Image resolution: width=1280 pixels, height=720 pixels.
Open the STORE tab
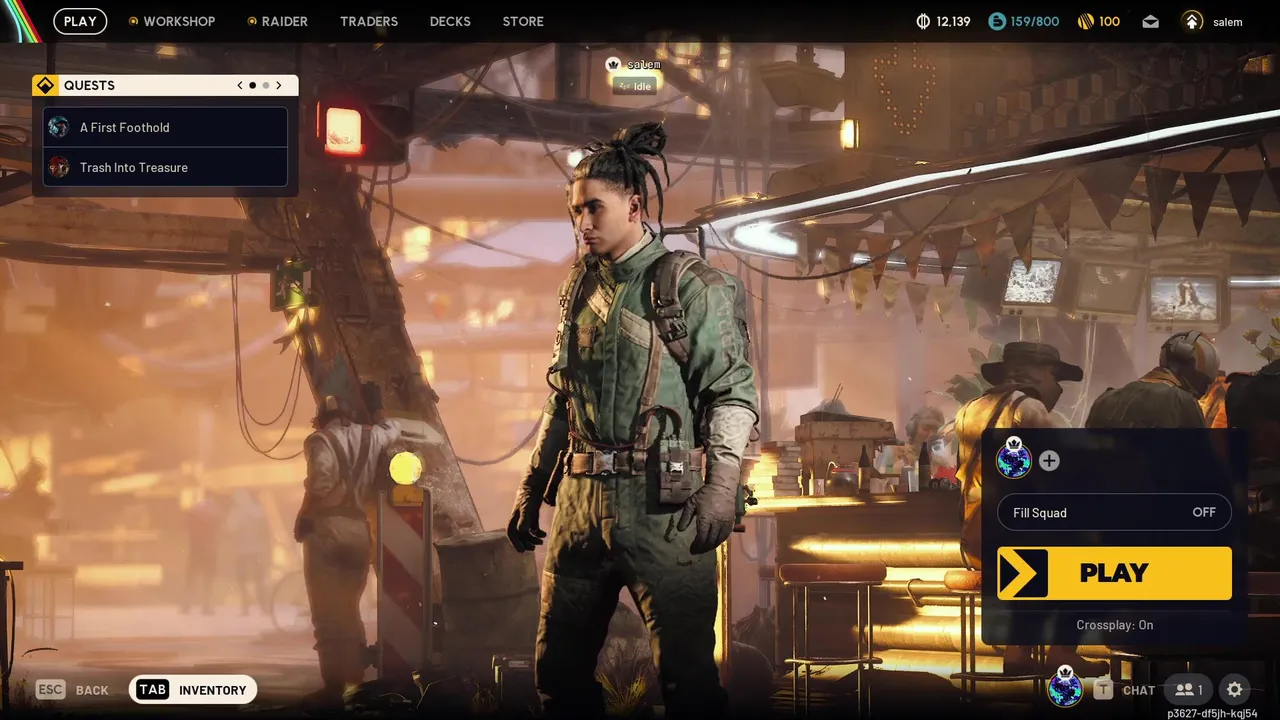tap(523, 21)
